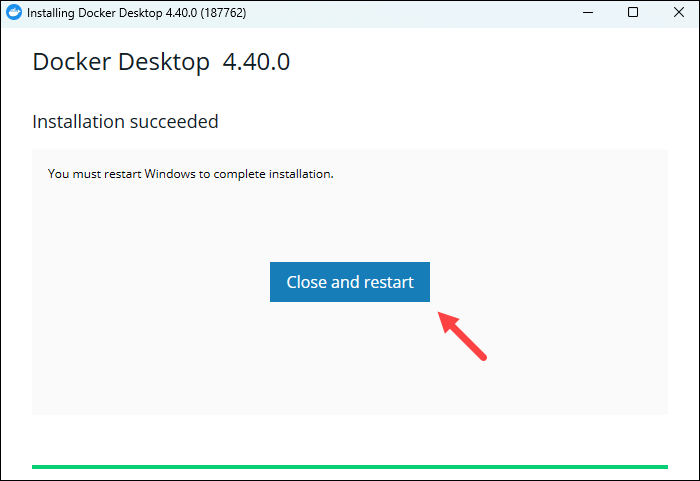Click the 'Docker Desktop 4.40.0' heading
Image resolution: width=700 pixels, height=481 pixels.
(x=161, y=62)
